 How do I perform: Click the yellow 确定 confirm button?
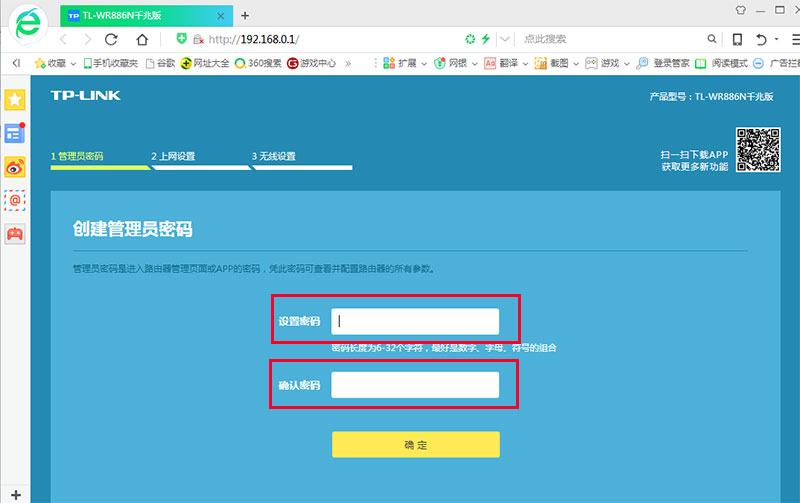pos(416,444)
